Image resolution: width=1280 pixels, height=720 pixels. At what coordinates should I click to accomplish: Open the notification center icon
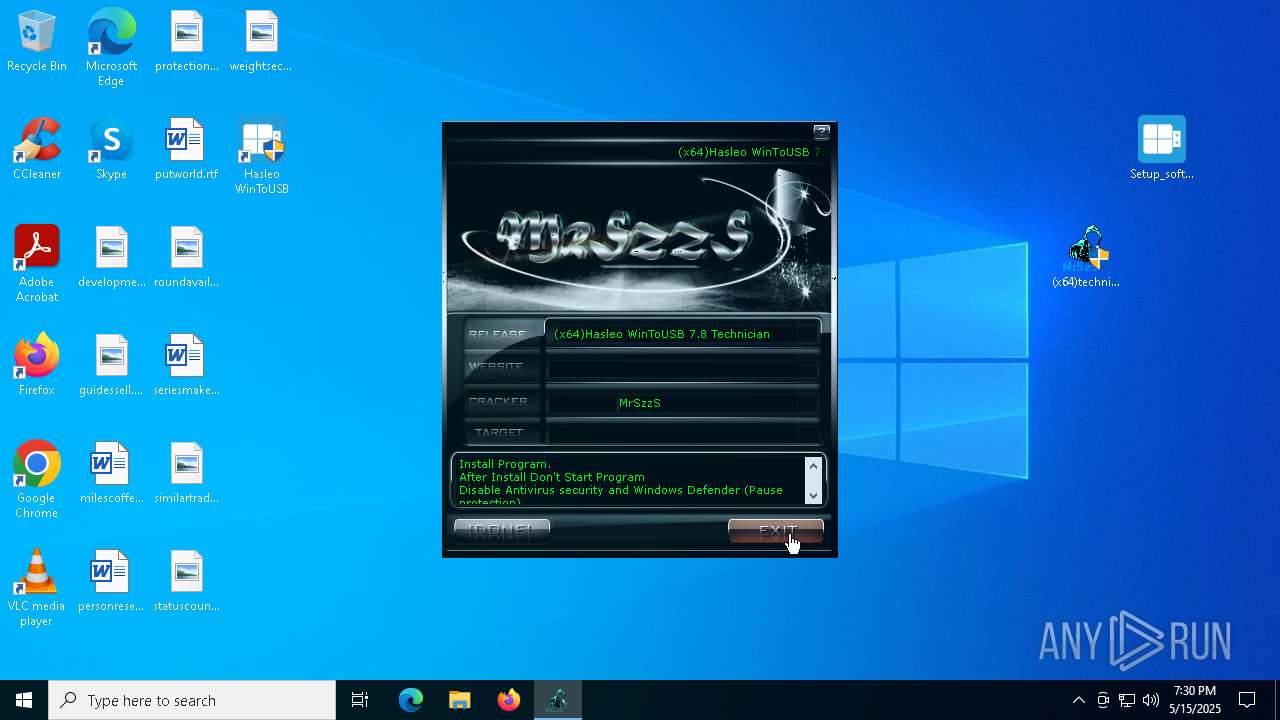pos(1248,700)
